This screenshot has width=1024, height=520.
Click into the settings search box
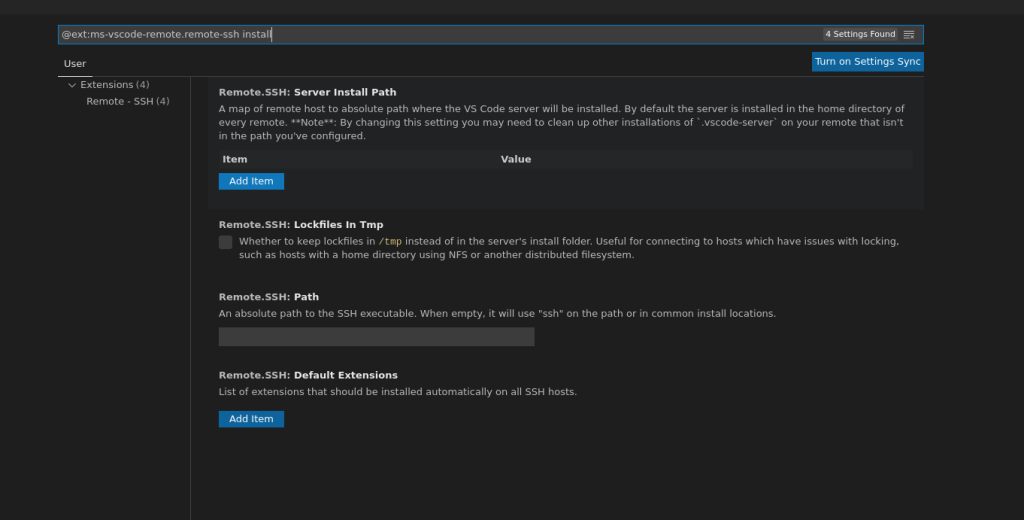pos(440,34)
